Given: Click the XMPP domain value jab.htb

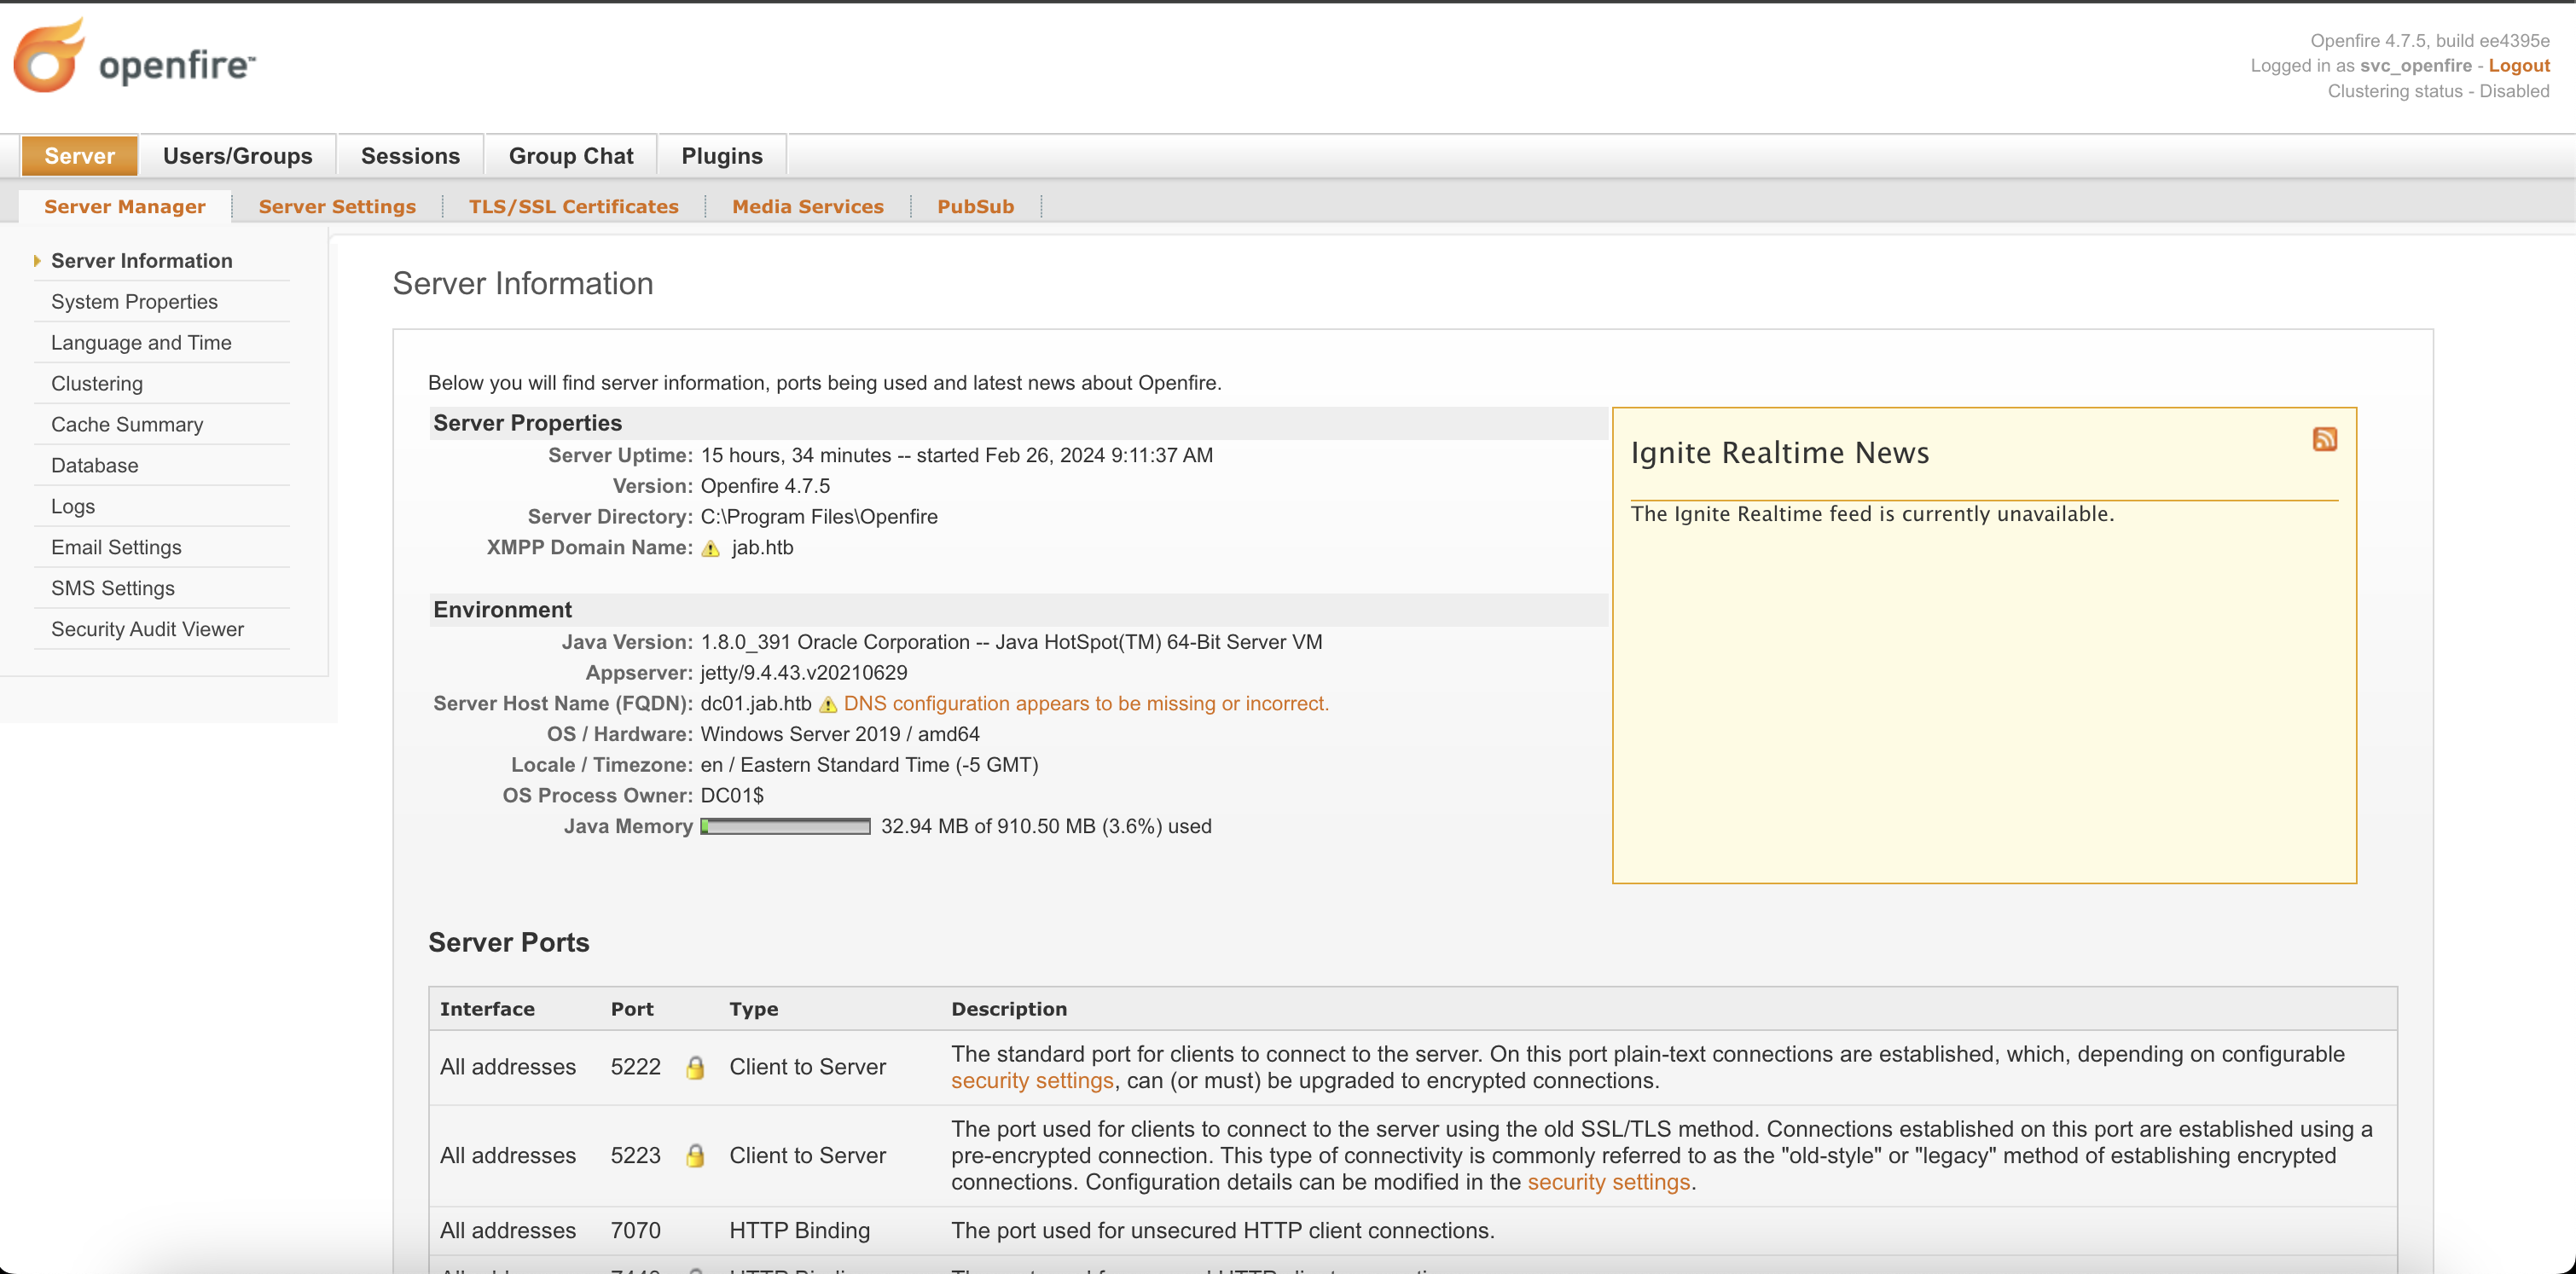Looking at the screenshot, I should tap(762, 548).
